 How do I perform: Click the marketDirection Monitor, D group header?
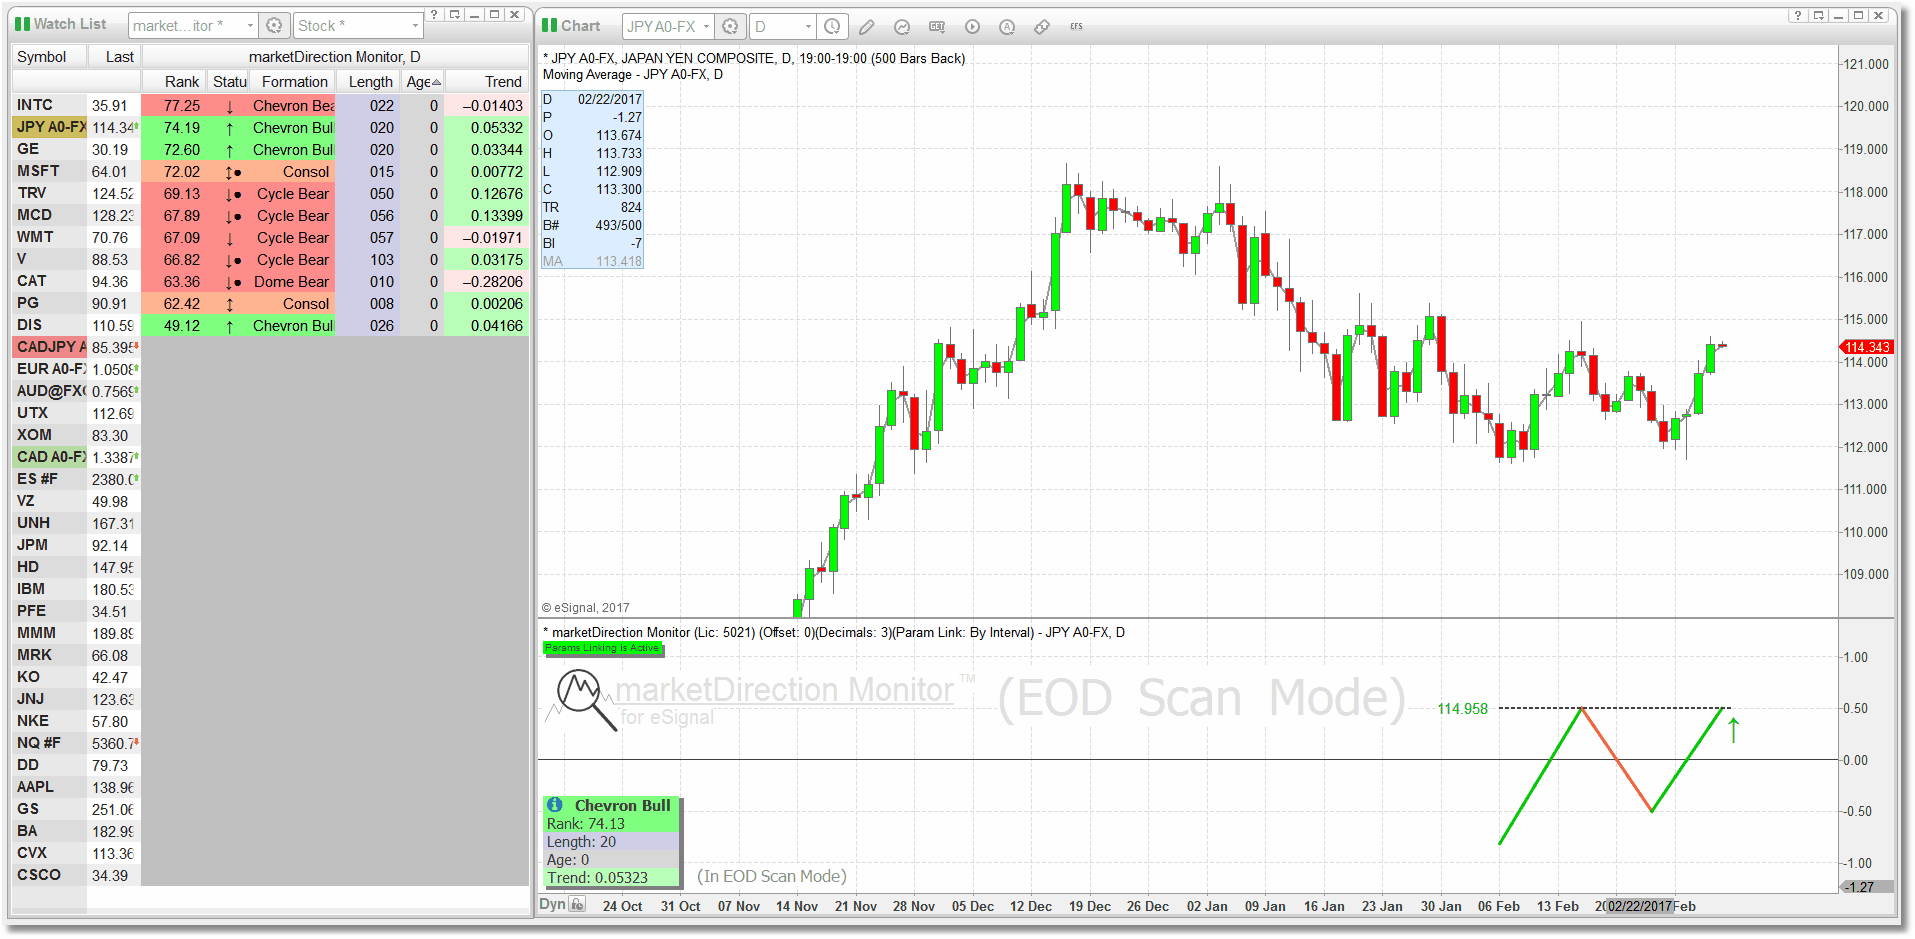click(335, 57)
